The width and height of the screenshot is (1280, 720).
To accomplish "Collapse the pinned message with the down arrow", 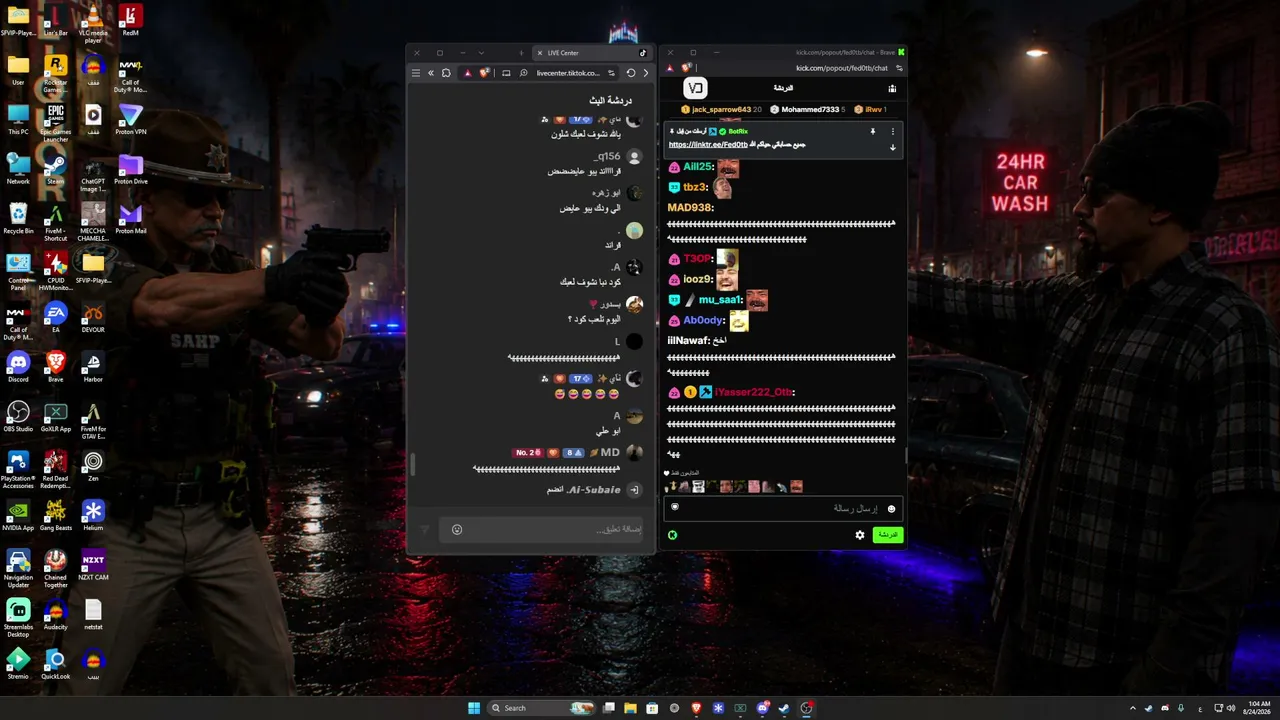I will point(893,147).
